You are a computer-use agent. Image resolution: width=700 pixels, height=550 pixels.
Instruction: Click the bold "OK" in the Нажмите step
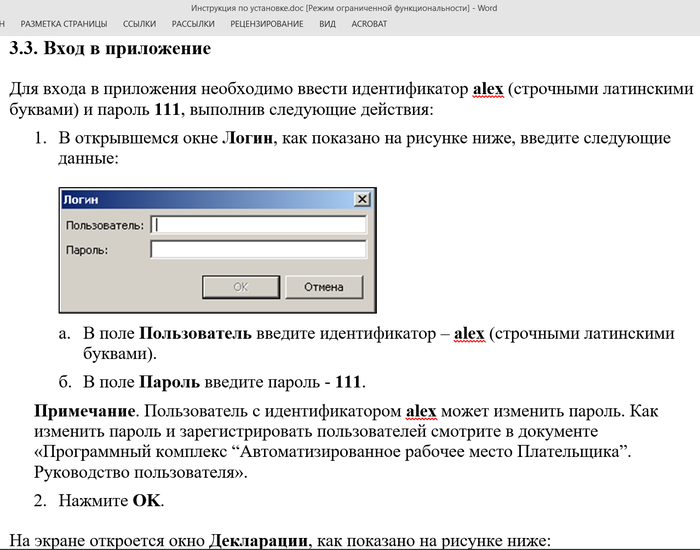pos(146,500)
